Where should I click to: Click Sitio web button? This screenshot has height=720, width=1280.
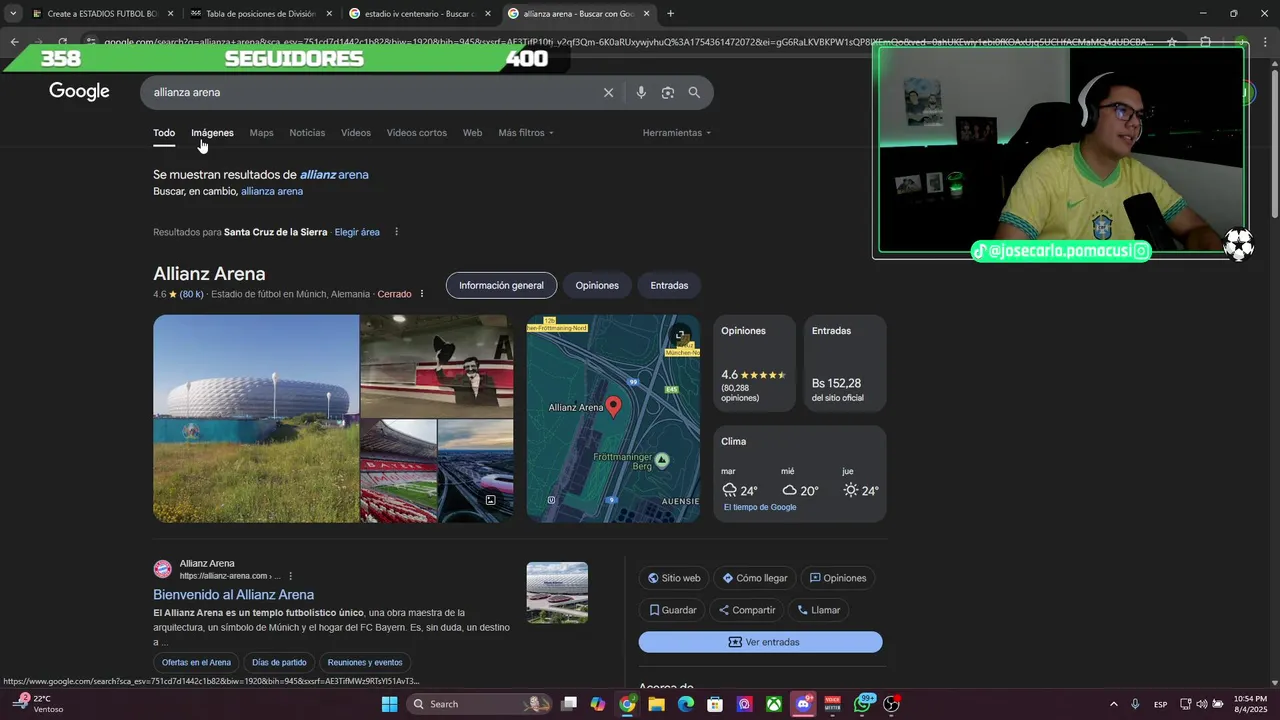click(674, 578)
